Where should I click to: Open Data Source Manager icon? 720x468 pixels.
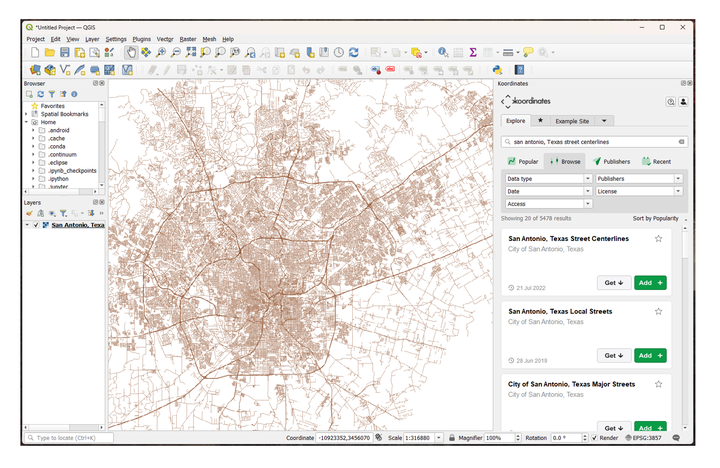click(35, 70)
